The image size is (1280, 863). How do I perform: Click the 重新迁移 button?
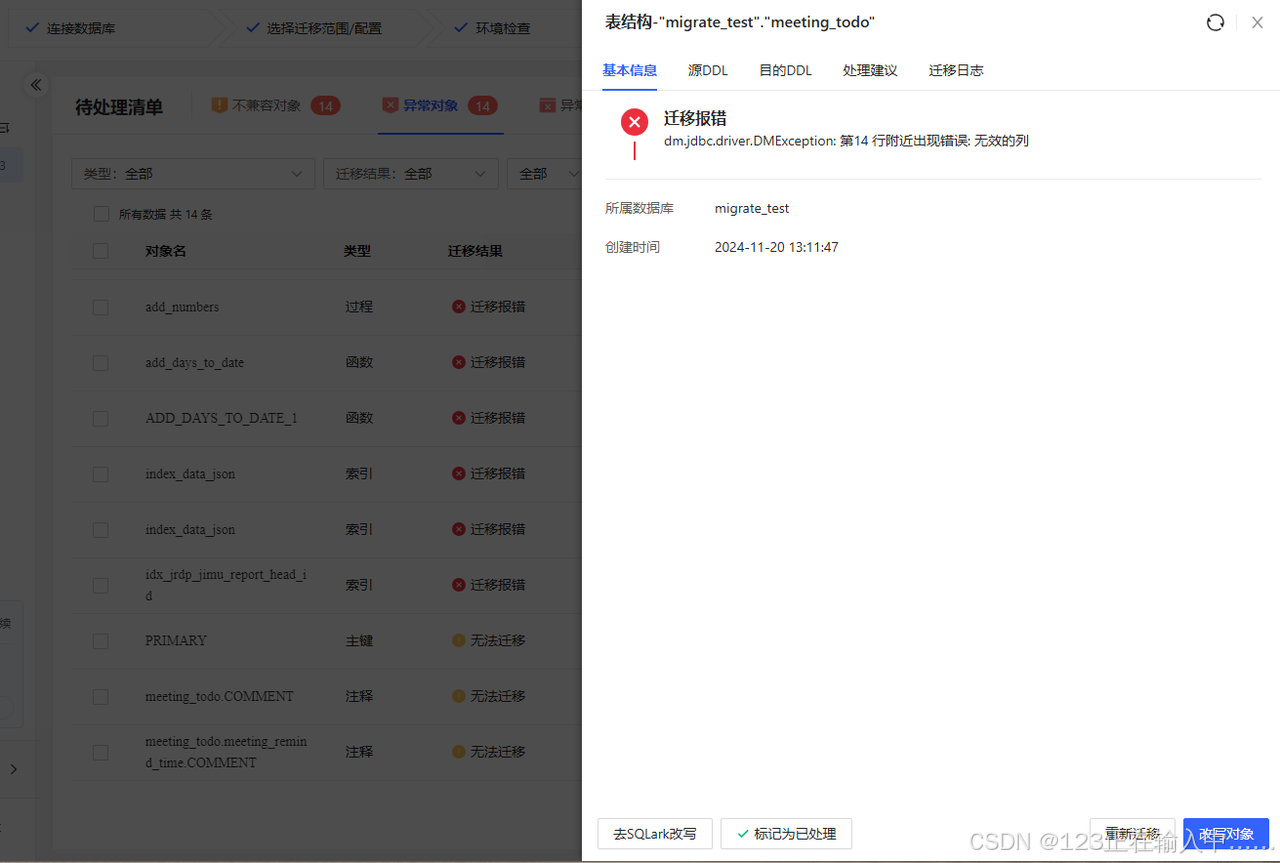1132,833
